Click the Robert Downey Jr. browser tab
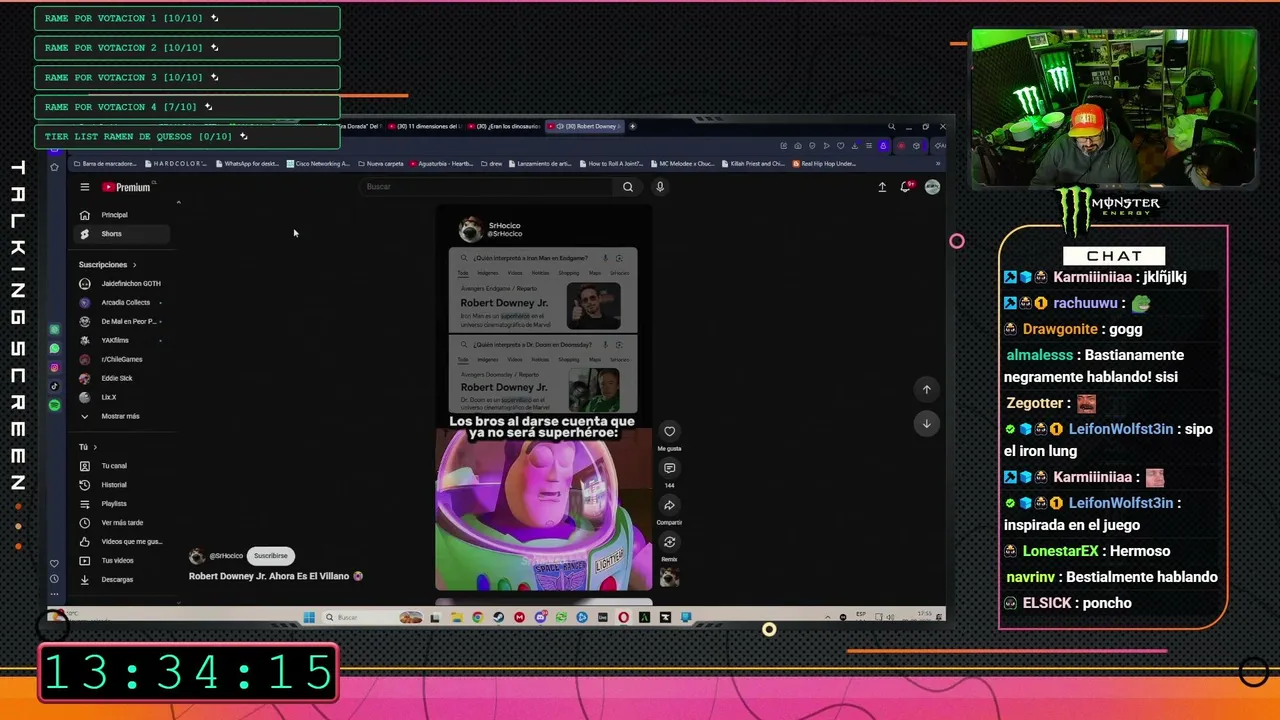The image size is (1280, 720). coord(585,126)
